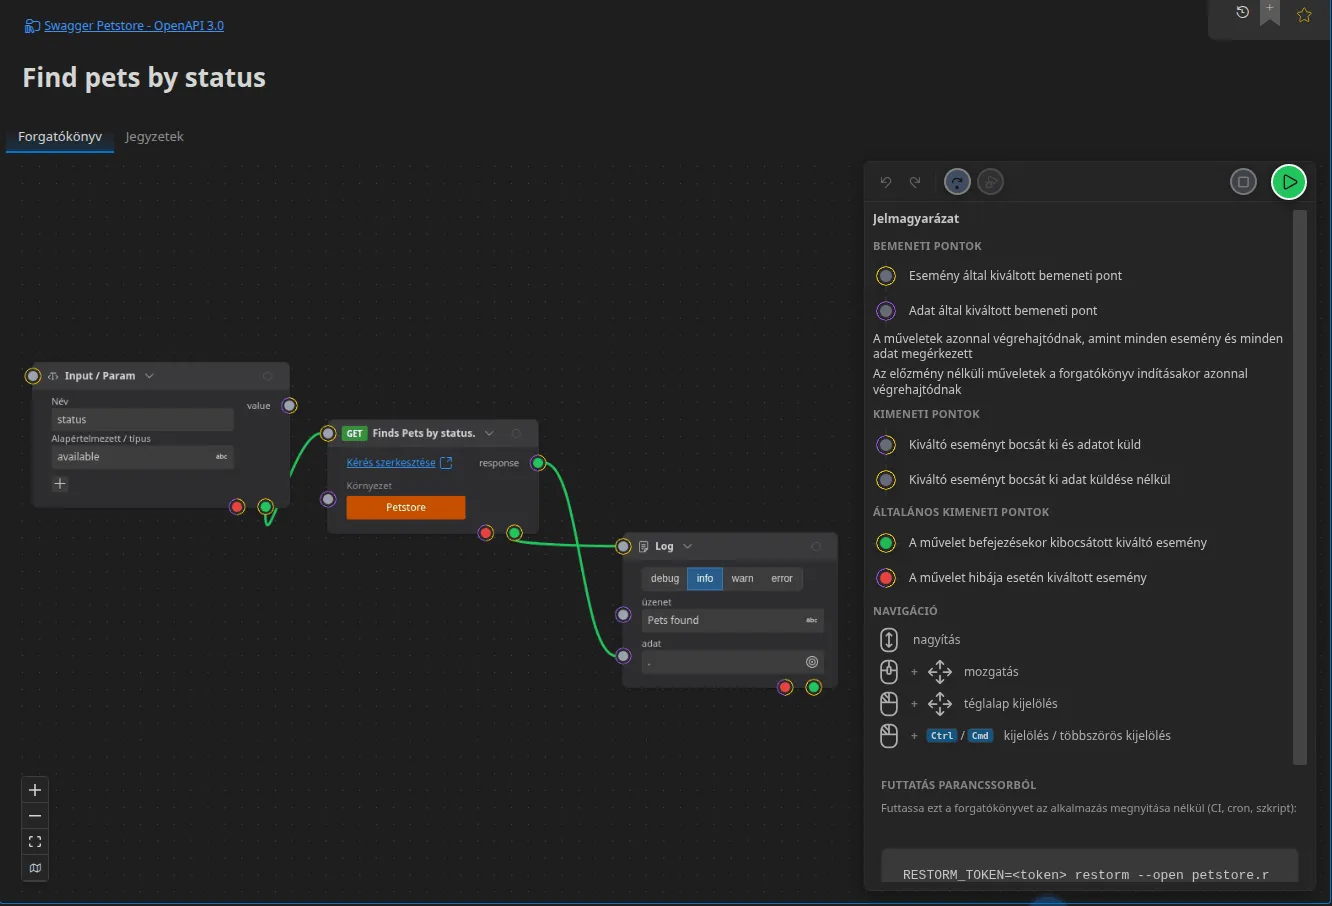Toggle the step-over execution mode button
Viewport: 1332px width, 906px height.
click(x=957, y=182)
